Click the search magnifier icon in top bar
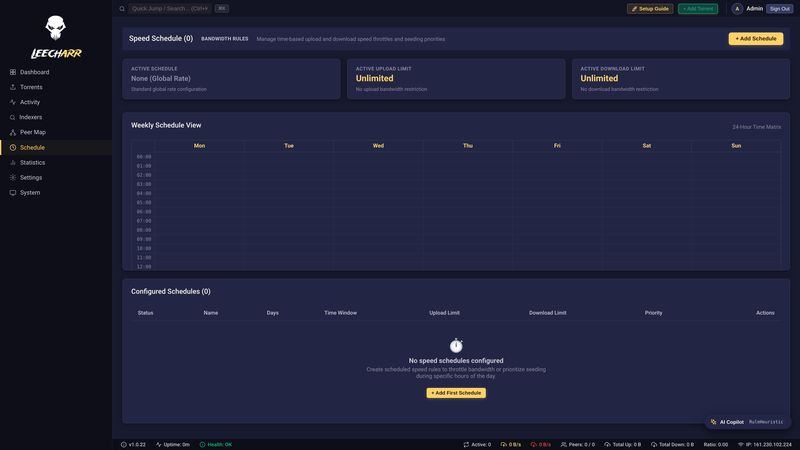Image resolution: width=800 pixels, height=450 pixels. tap(122, 9)
